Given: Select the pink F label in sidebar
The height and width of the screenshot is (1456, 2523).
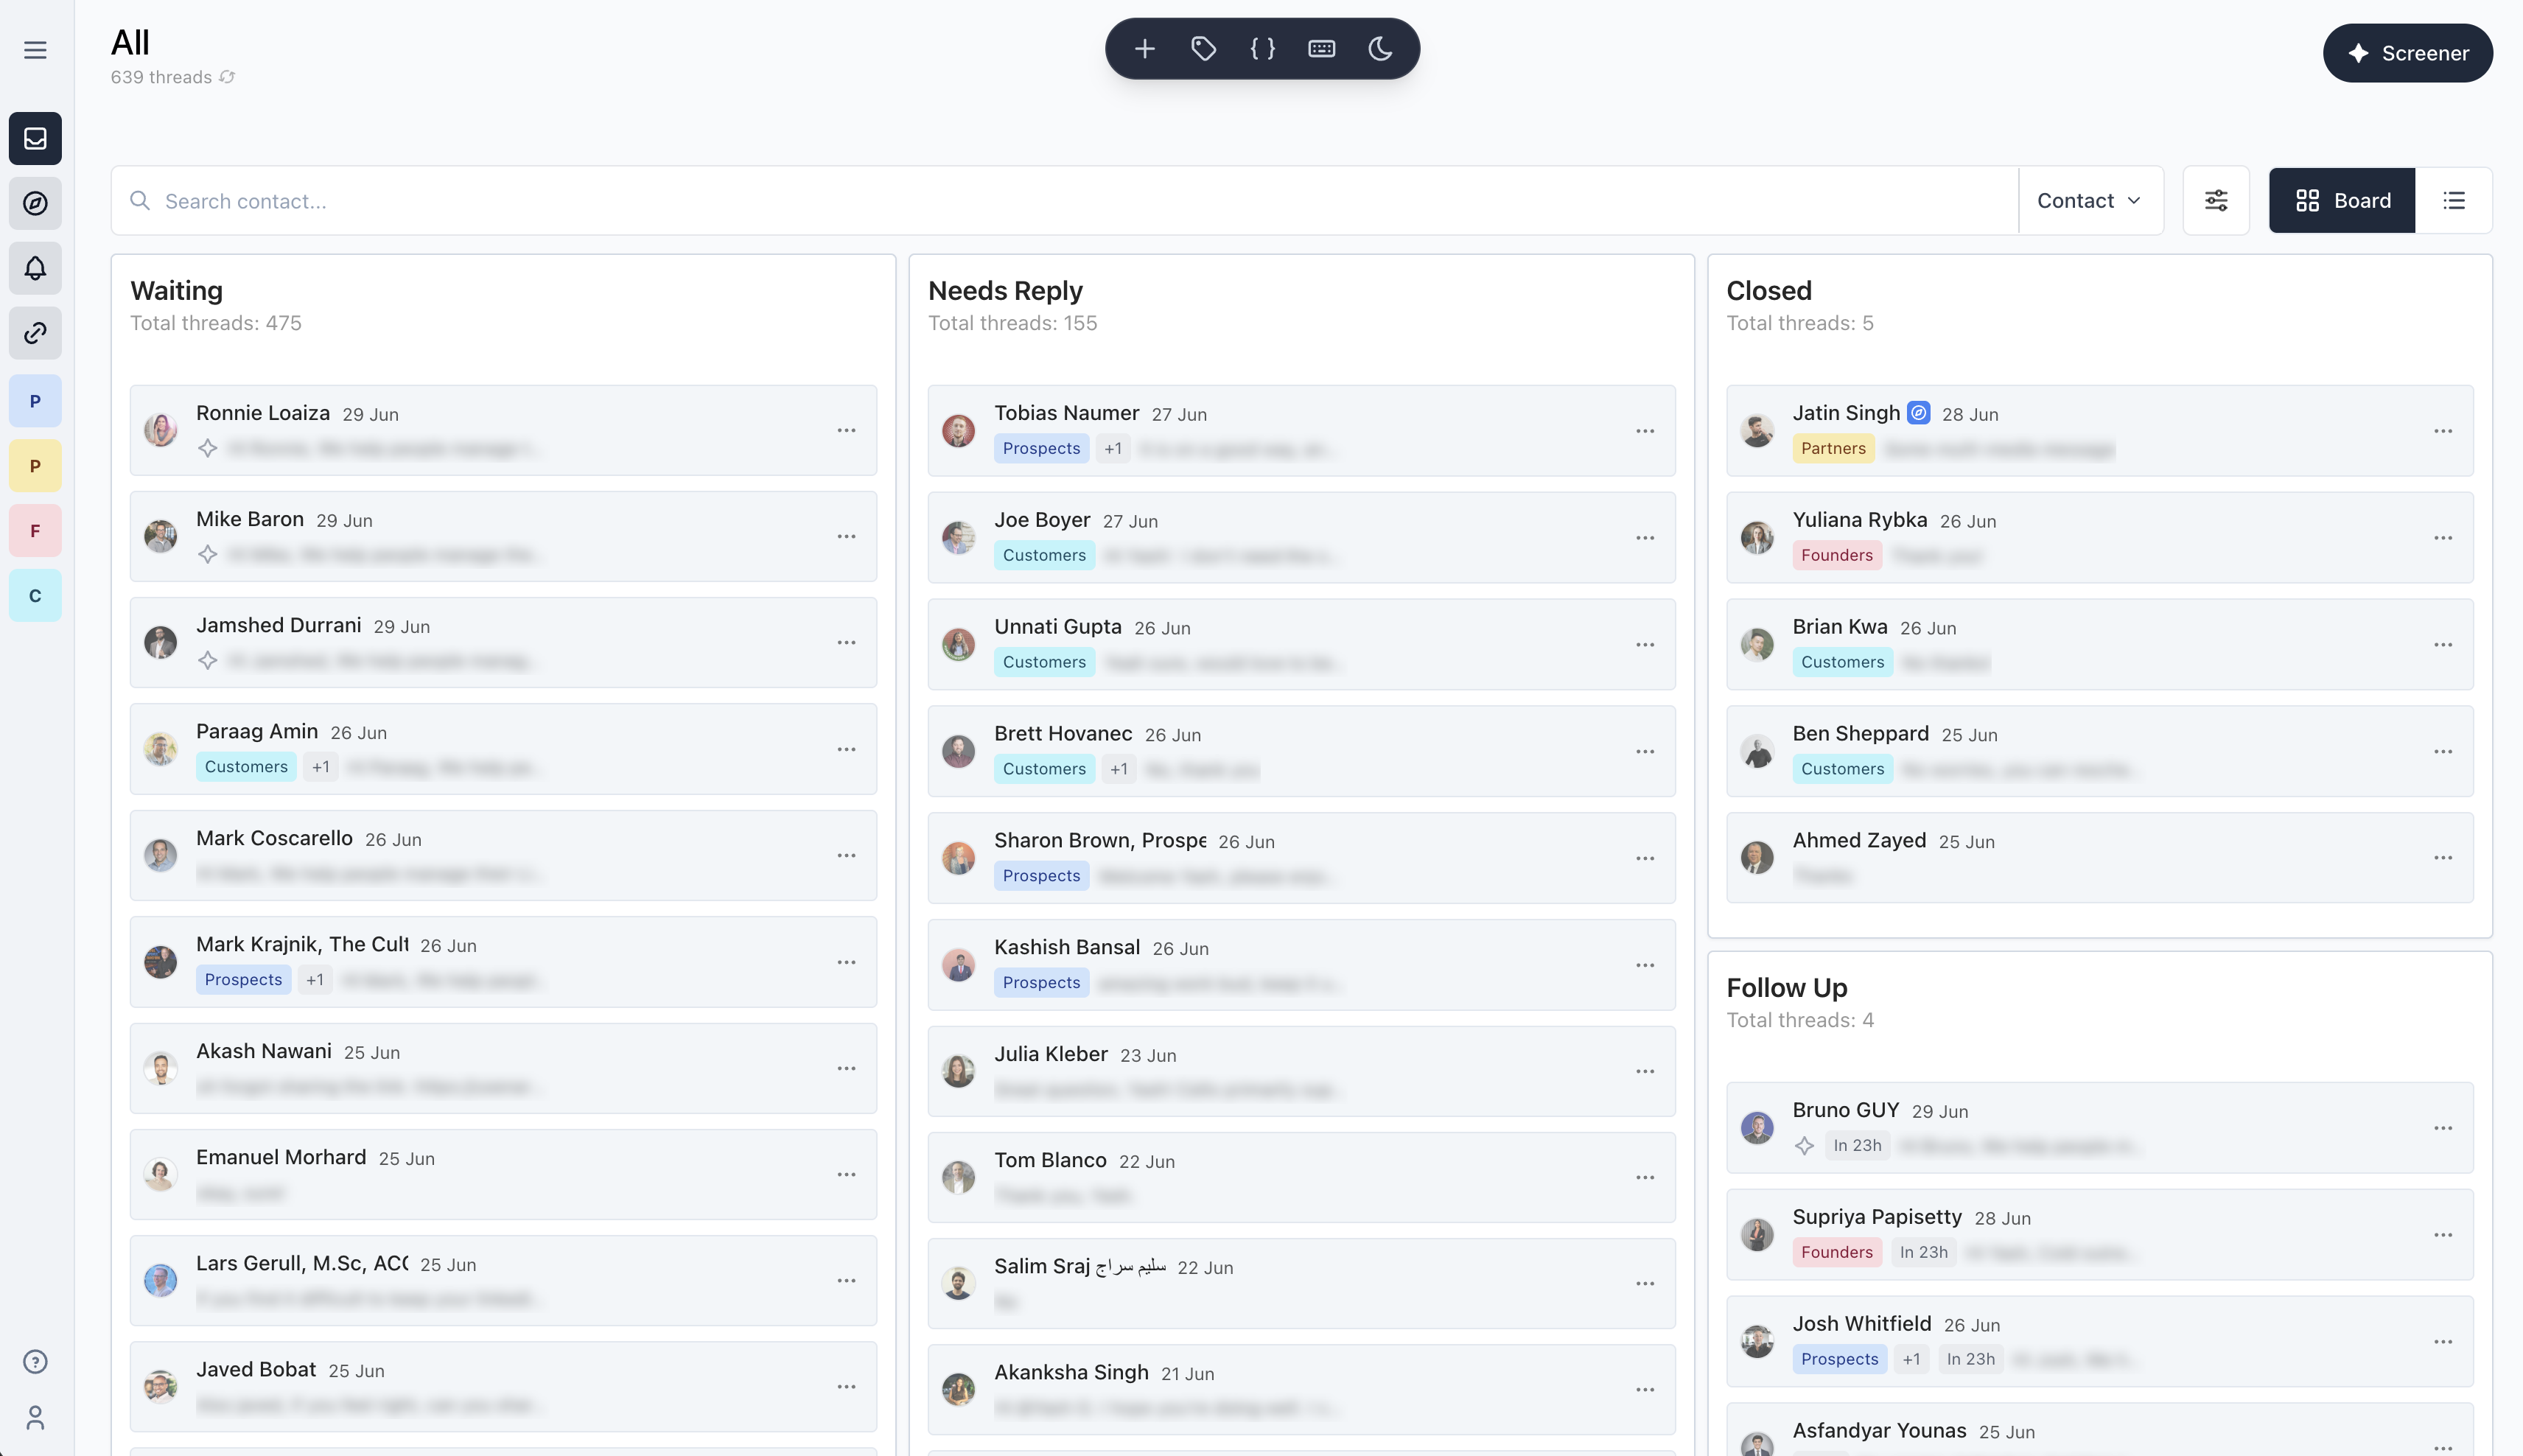Looking at the screenshot, I should point(35,531).
